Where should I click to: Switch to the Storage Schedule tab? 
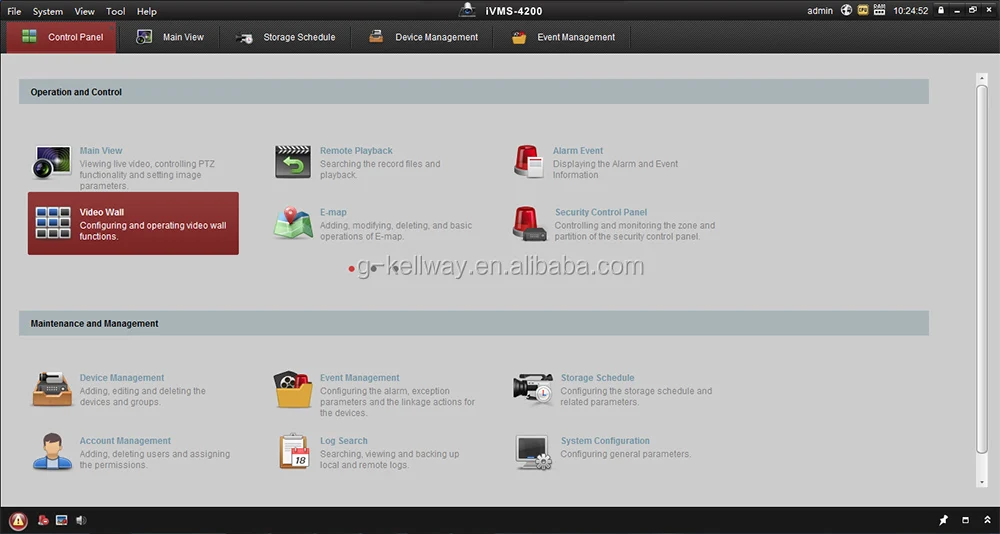[284, 37]
